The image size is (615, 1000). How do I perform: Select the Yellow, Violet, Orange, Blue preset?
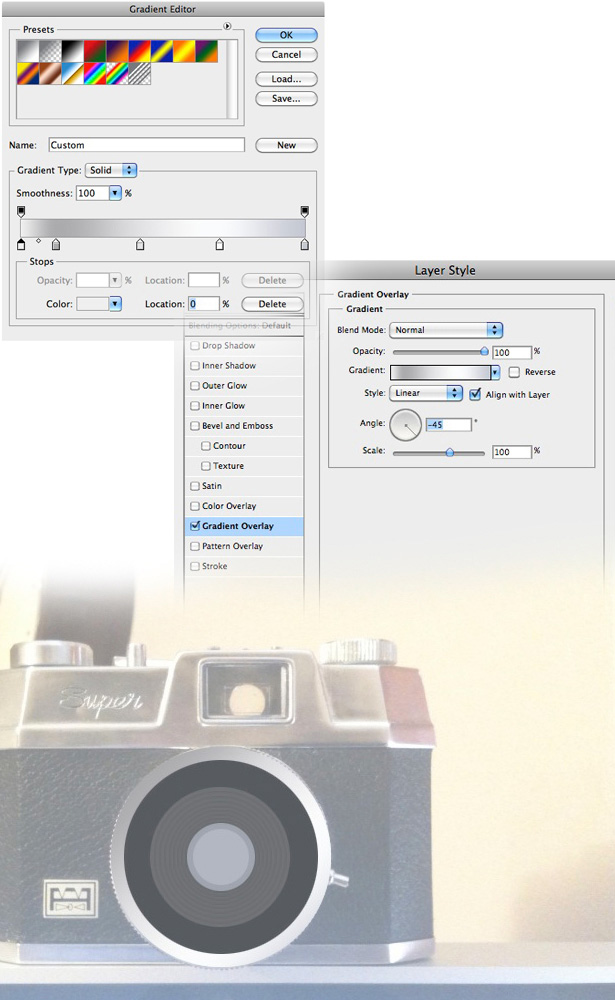28,73
